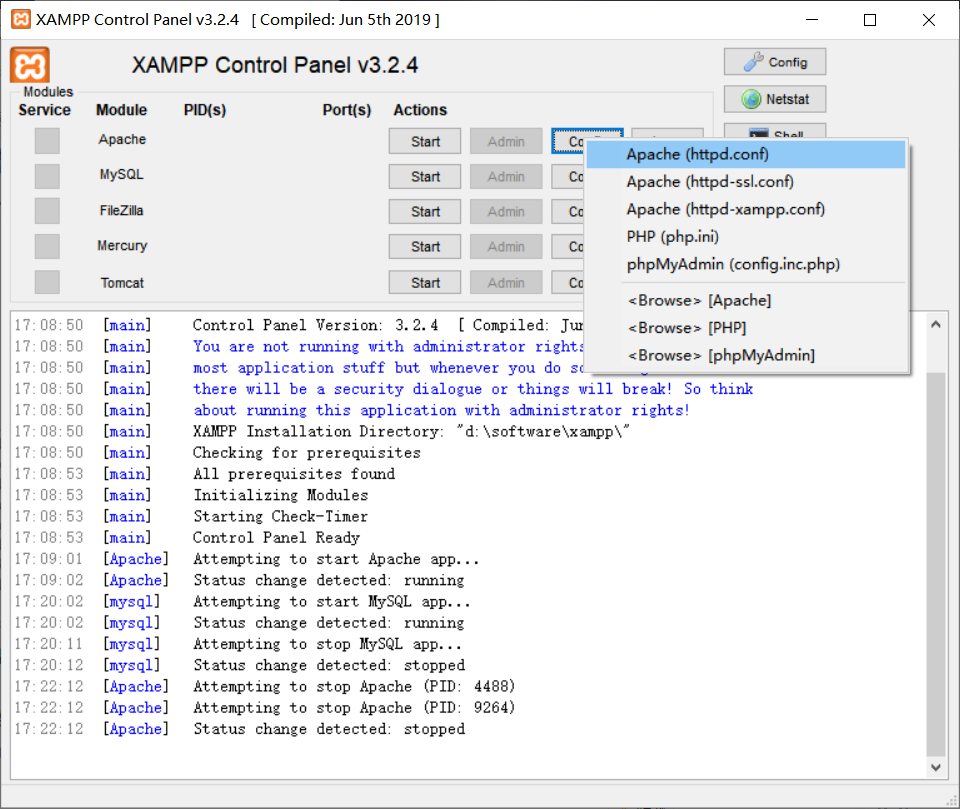
Task: Click log line 'Starting Check-Timer'
Action: coord(280,516)
